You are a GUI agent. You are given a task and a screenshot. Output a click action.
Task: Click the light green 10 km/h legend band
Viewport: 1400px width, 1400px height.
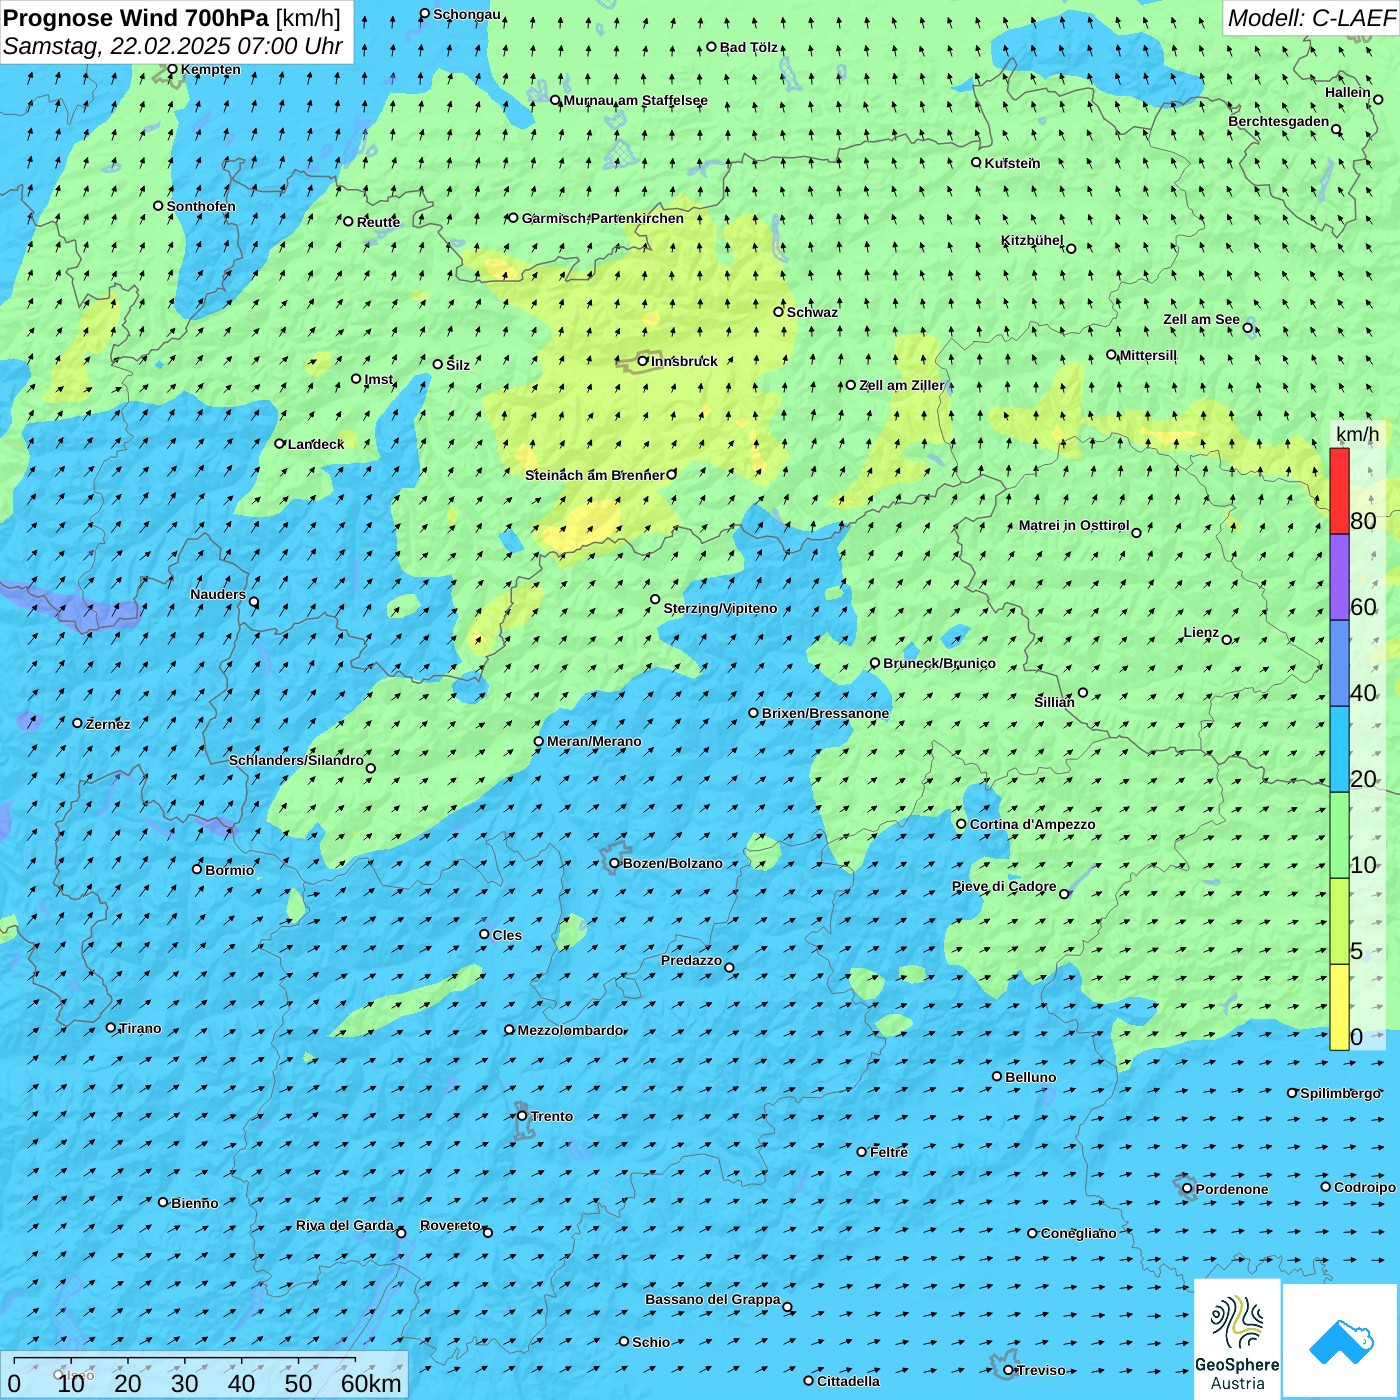1339,835
